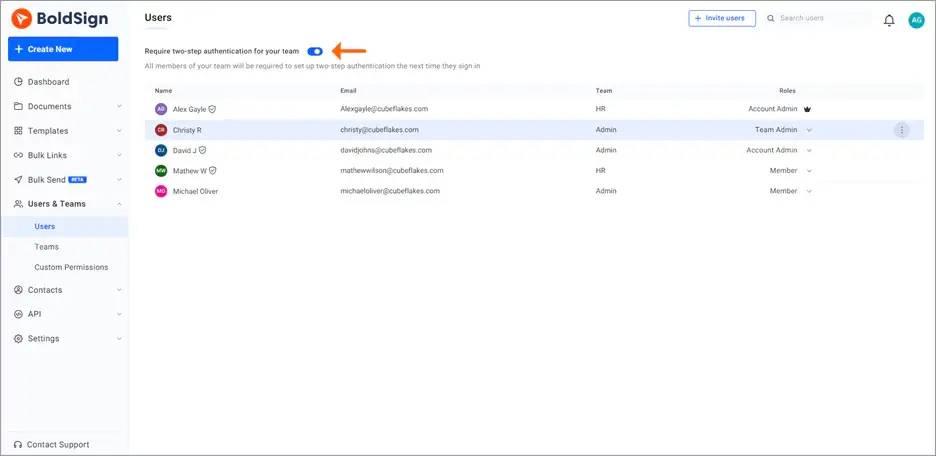Click the shield icon next to Alex Gayle

click(x=212, y=109)
